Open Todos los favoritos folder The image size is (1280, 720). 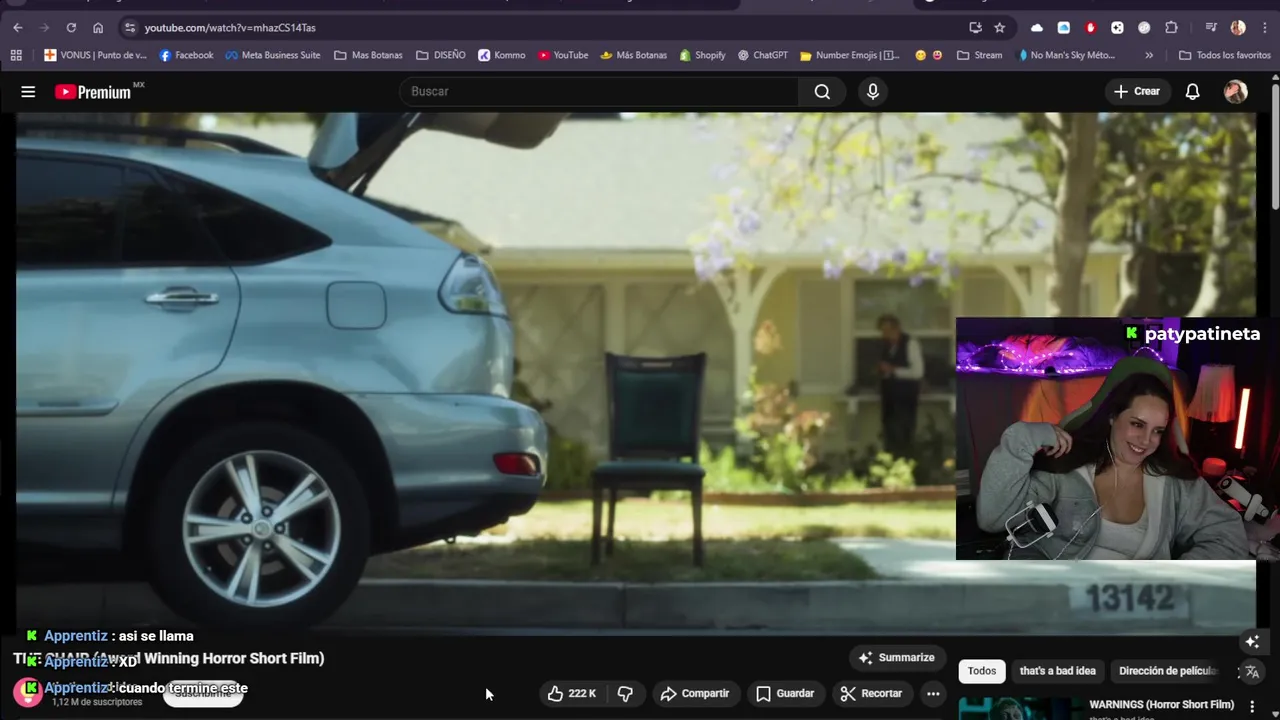[x=1225, y=55]
